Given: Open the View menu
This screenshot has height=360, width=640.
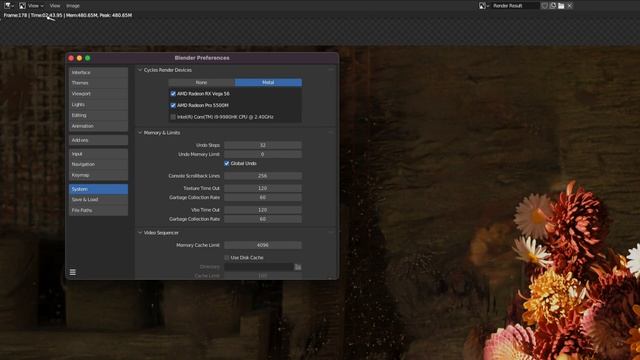Looking at the screenshot, I should point(55,6).
